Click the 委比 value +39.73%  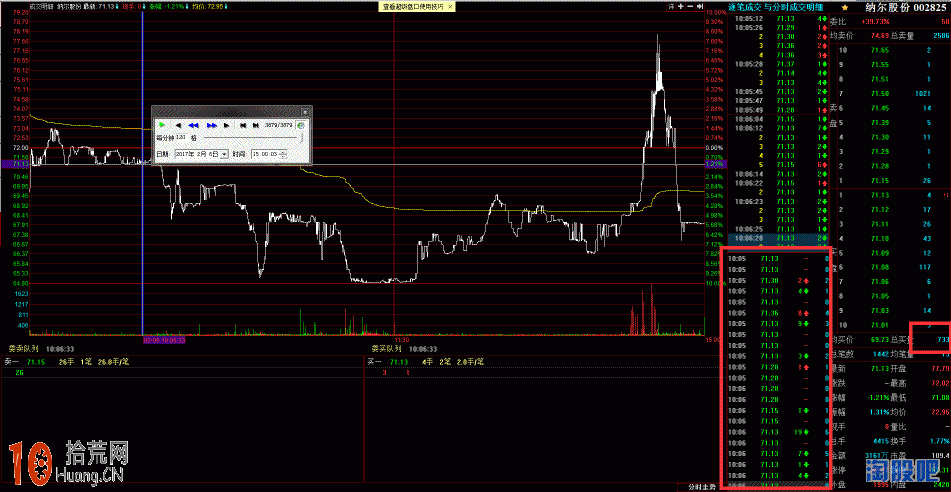tap(878, 22)
